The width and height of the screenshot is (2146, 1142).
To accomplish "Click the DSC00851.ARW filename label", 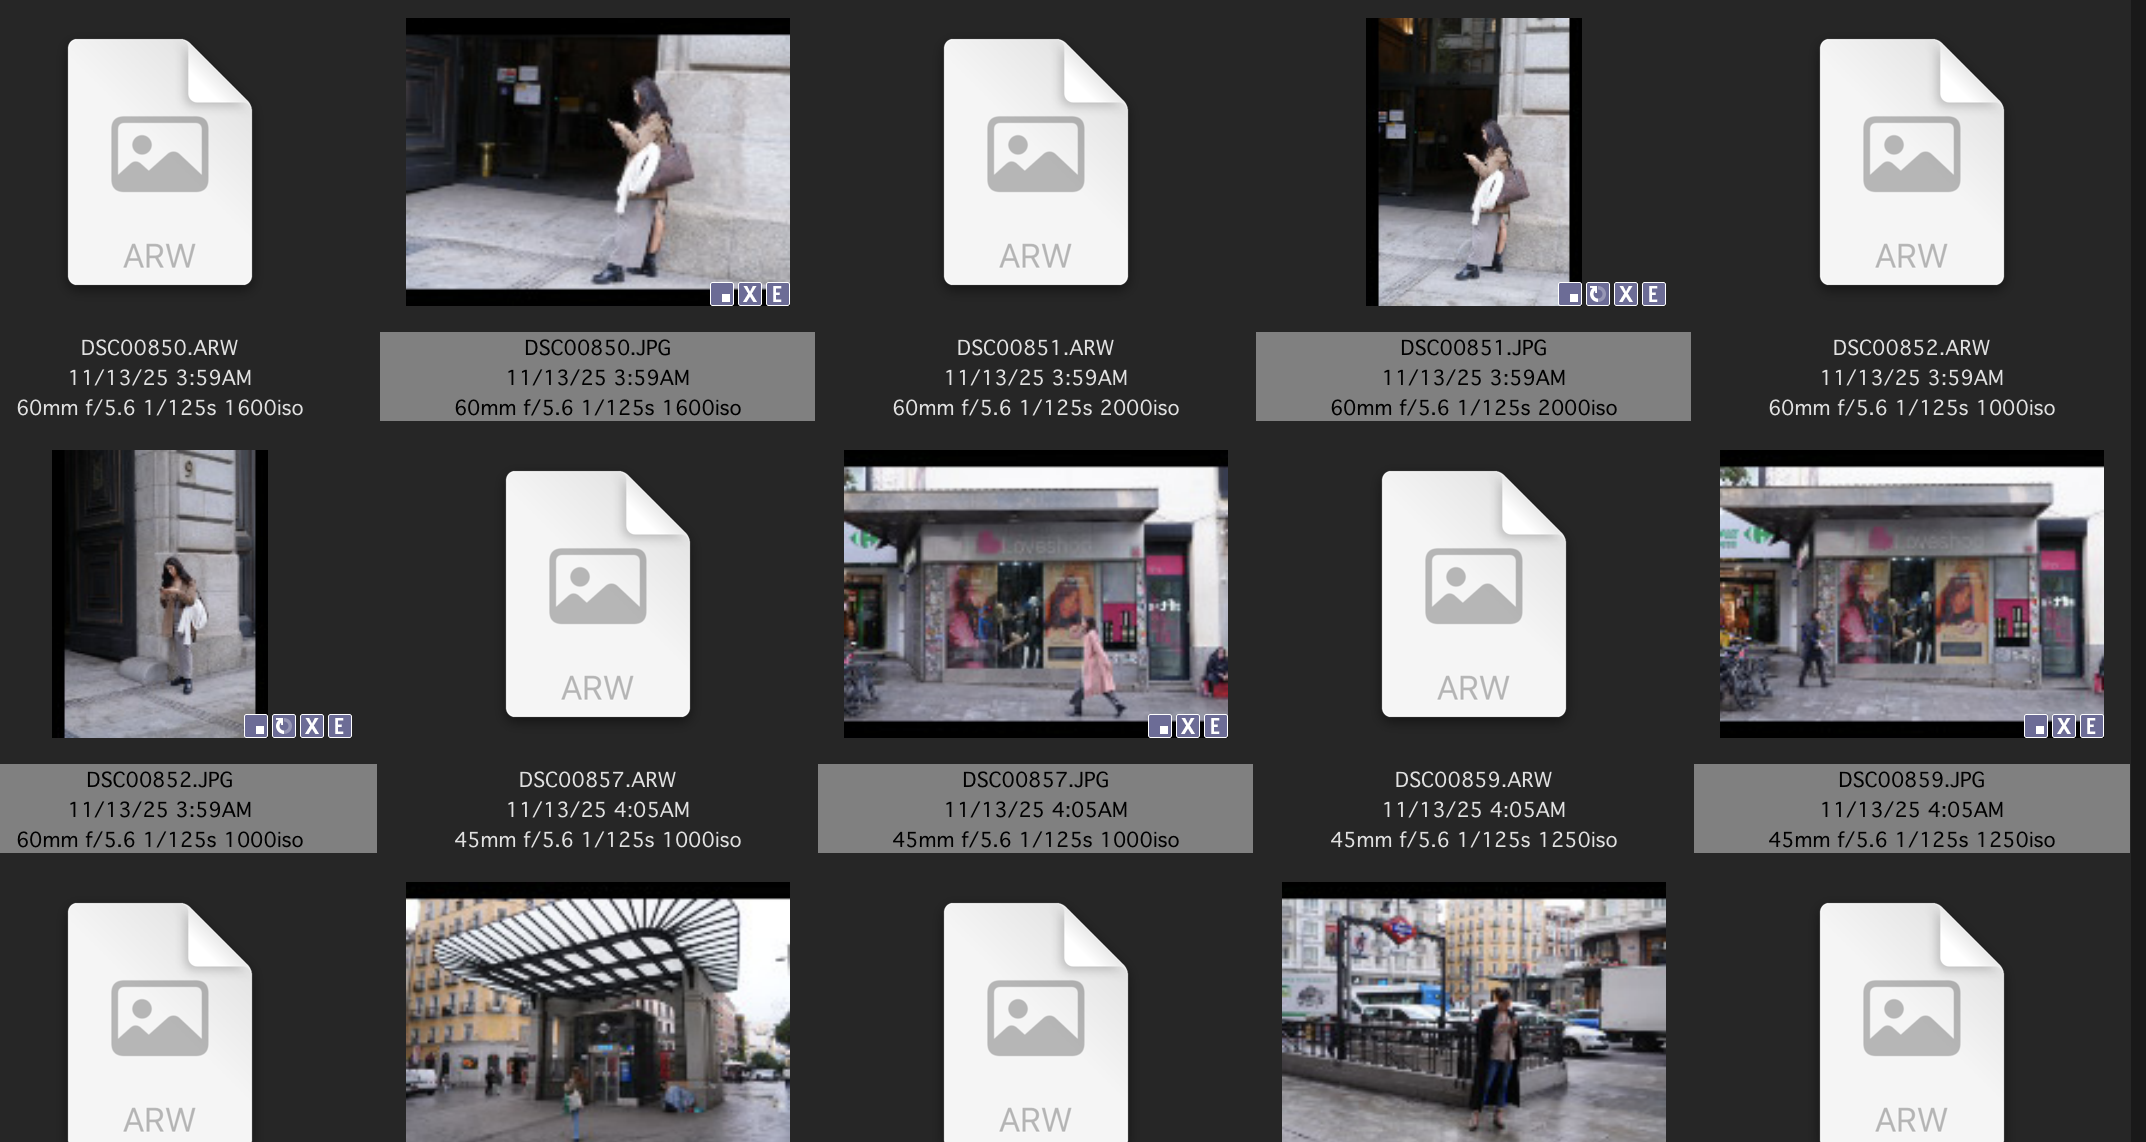I will click(1036, 347).
